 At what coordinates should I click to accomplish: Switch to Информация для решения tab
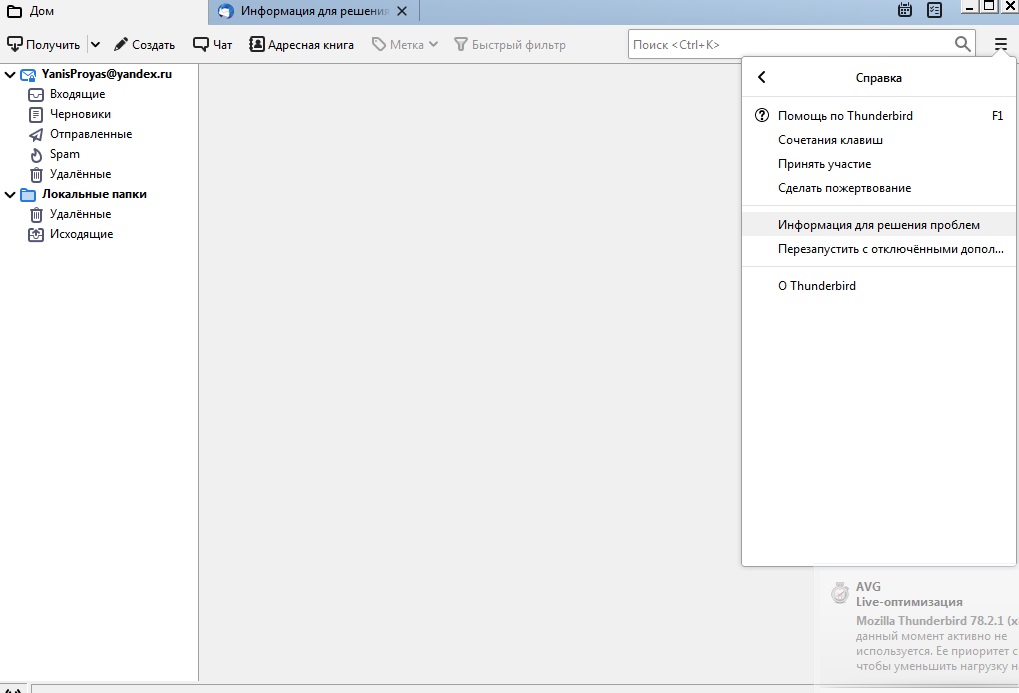(313, 12)
